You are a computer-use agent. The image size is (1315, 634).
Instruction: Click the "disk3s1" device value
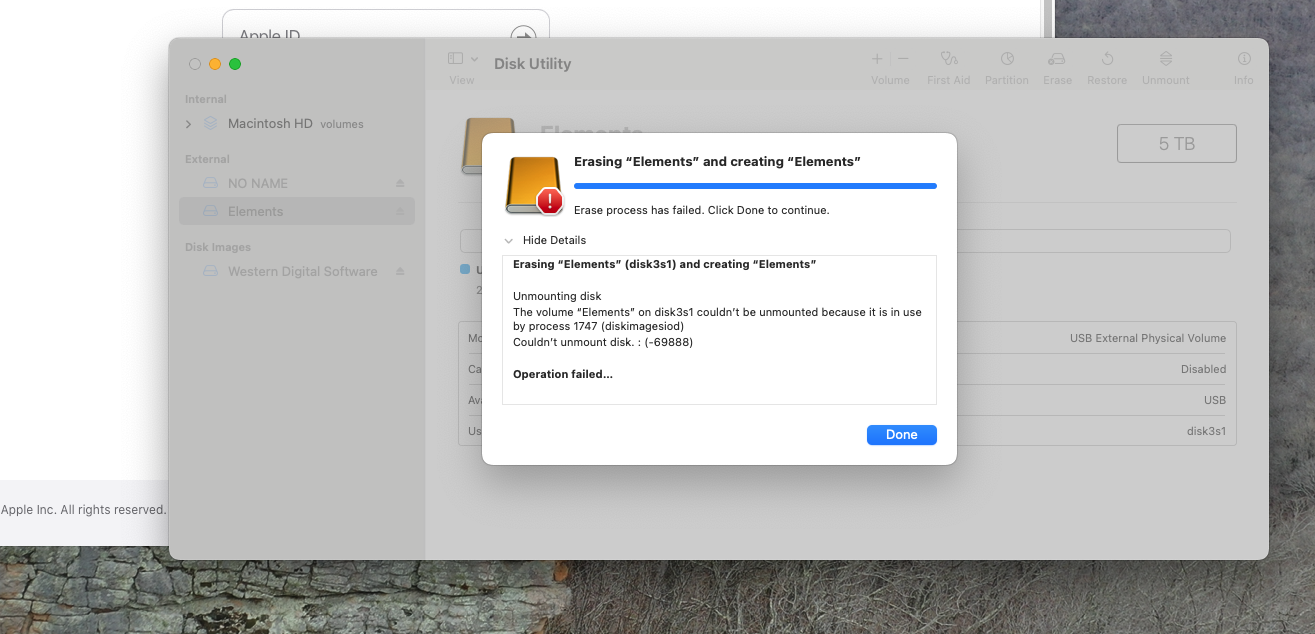[1206, 432]
